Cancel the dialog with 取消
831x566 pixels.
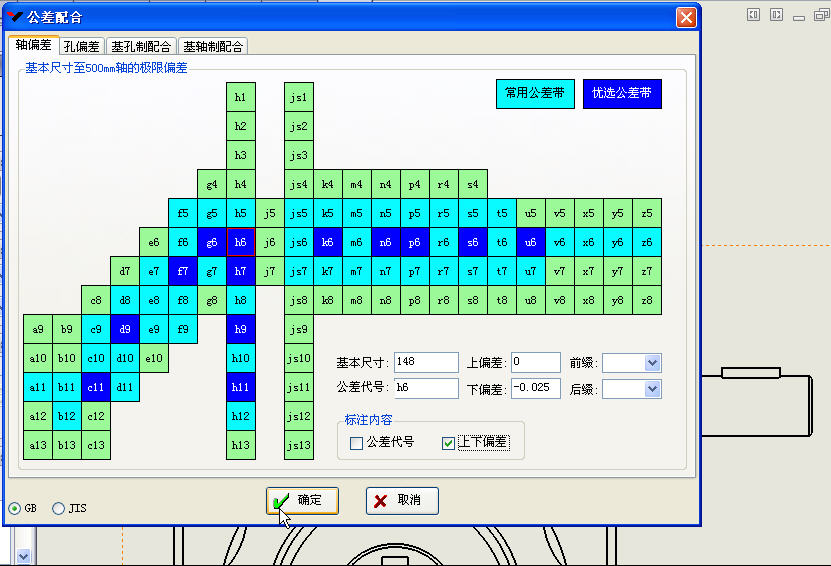click(x=402, y=500)
